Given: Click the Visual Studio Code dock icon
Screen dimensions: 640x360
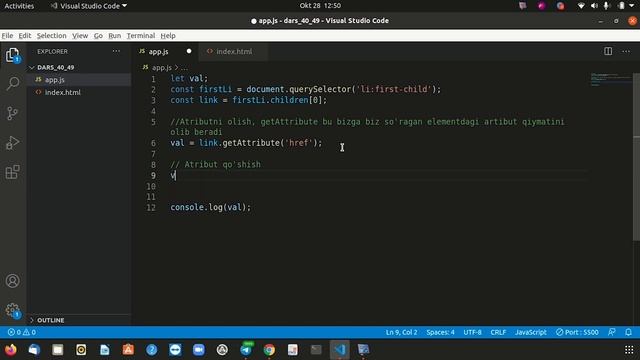Looking at the screenshot, I should tap(340, 350).
